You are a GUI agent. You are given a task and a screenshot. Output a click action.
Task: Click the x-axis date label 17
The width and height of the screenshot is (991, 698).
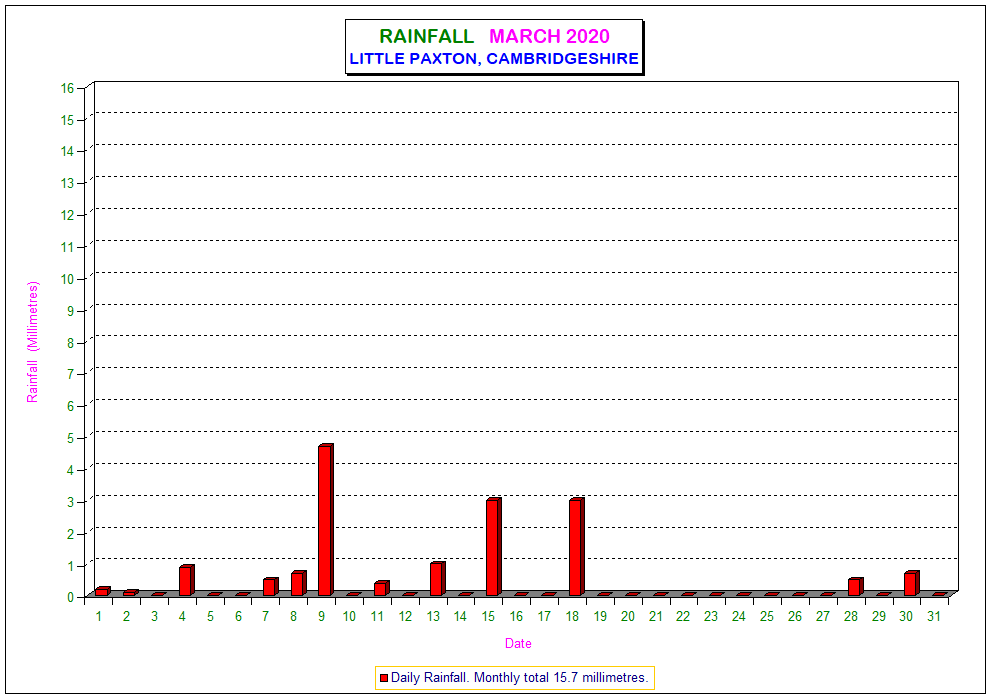pyautogui.click(x=544, y=616)
